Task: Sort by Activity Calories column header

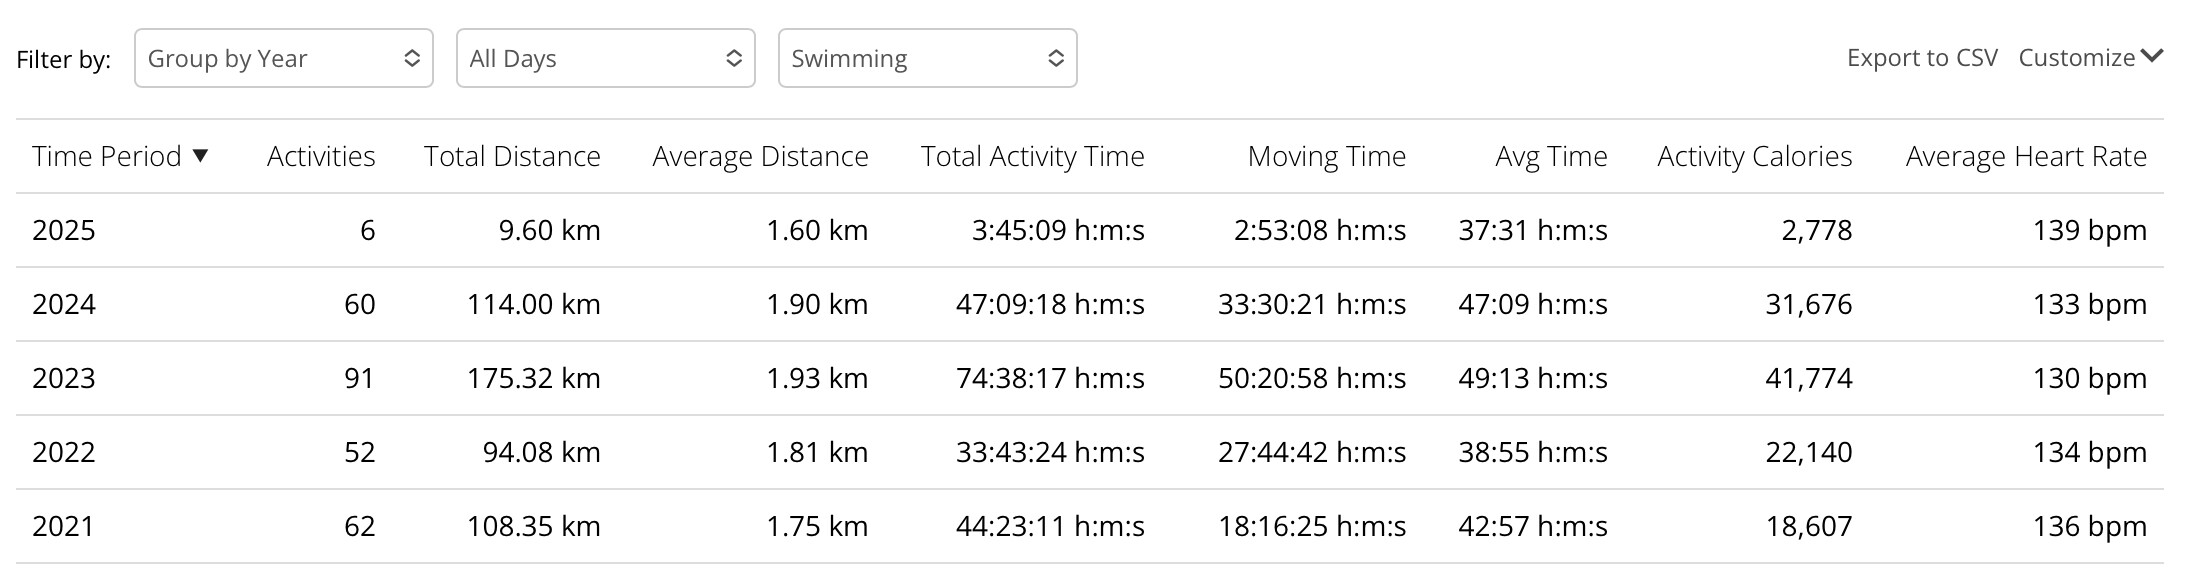Action: click(1754, 156)
